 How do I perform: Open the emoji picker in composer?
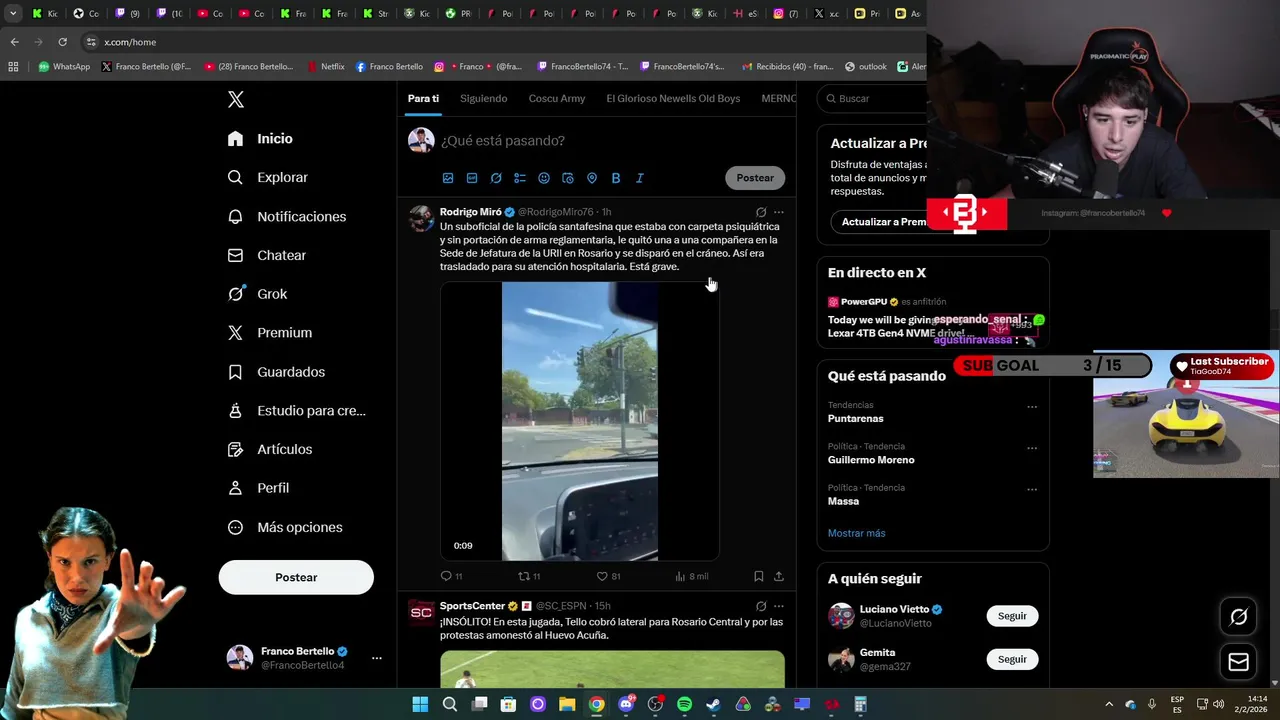(x=544, y=178)
